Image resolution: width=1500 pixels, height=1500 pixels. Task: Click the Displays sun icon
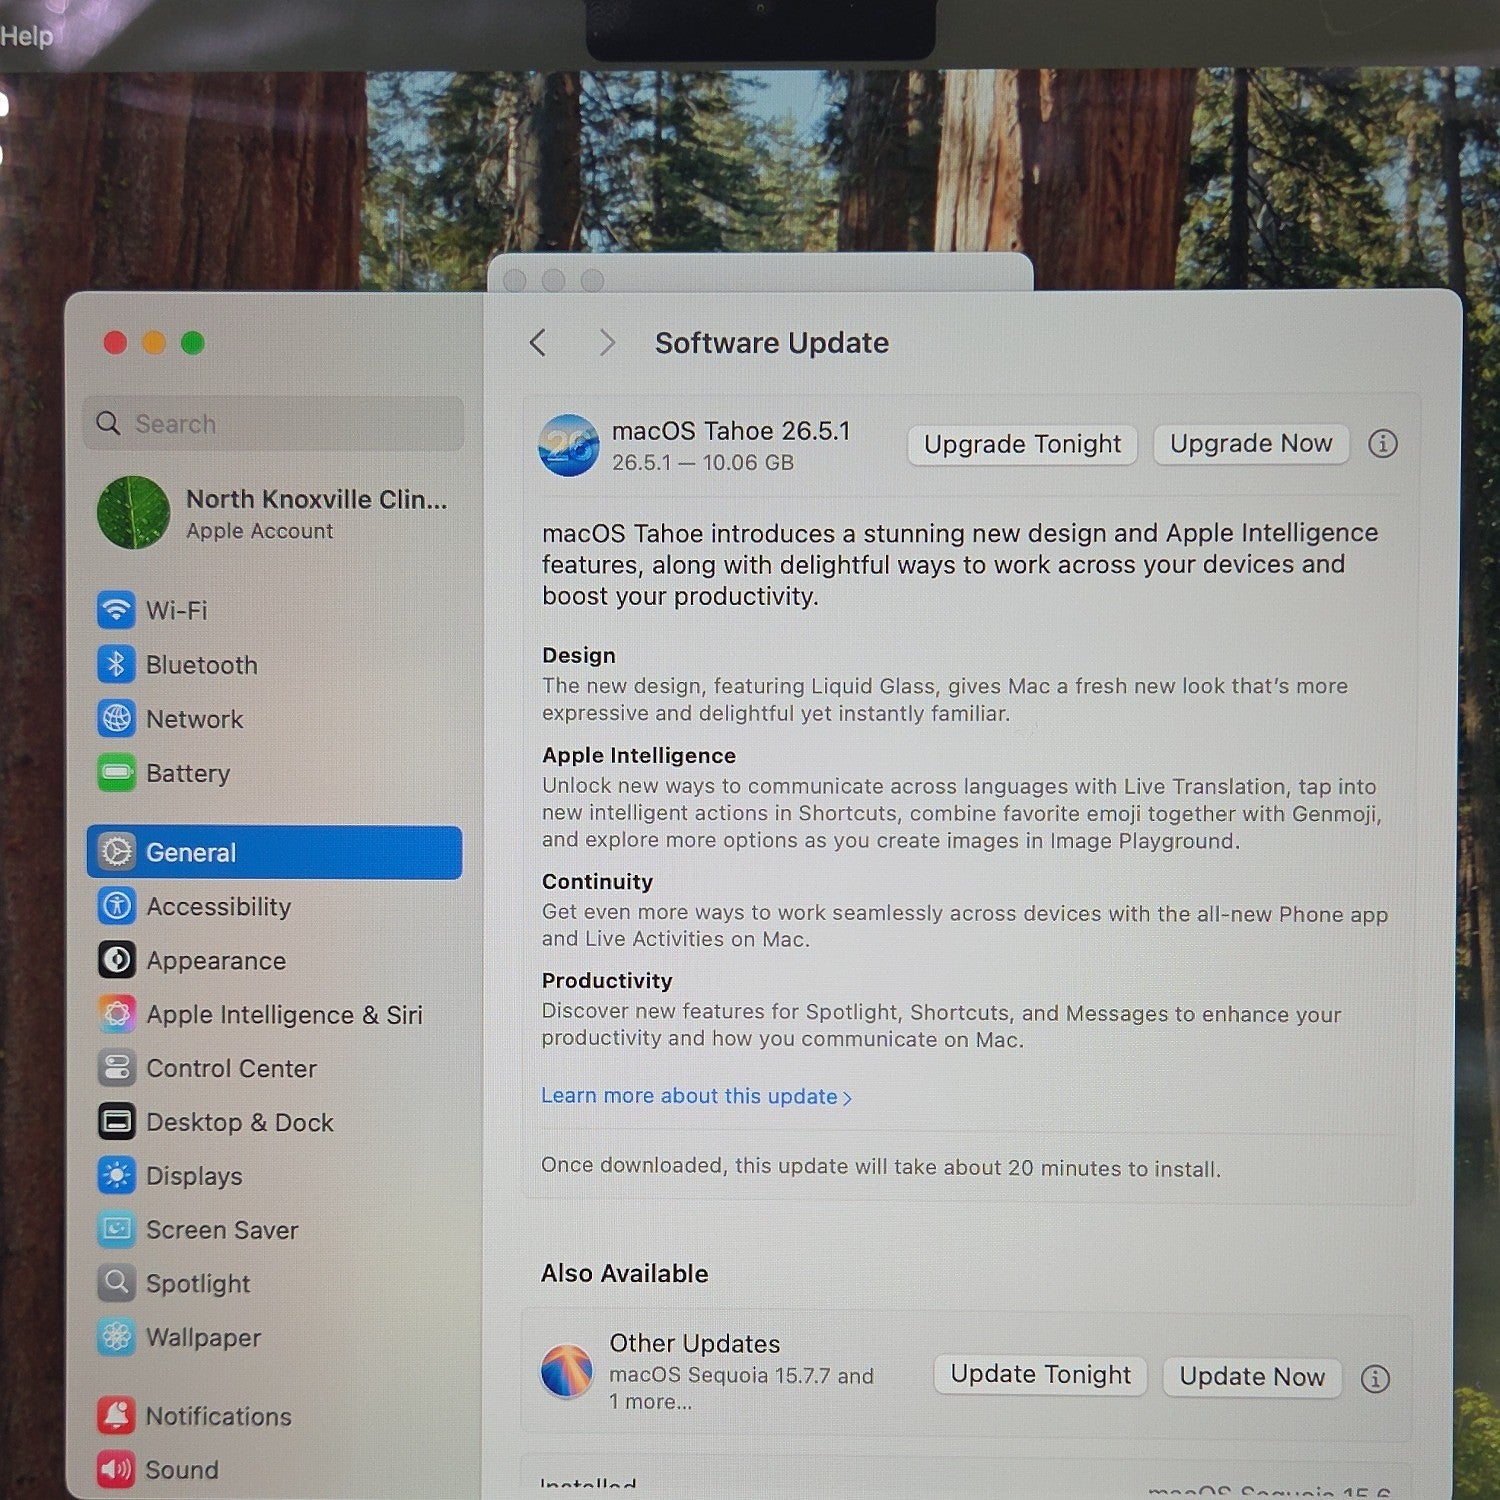click(116, 1175)
